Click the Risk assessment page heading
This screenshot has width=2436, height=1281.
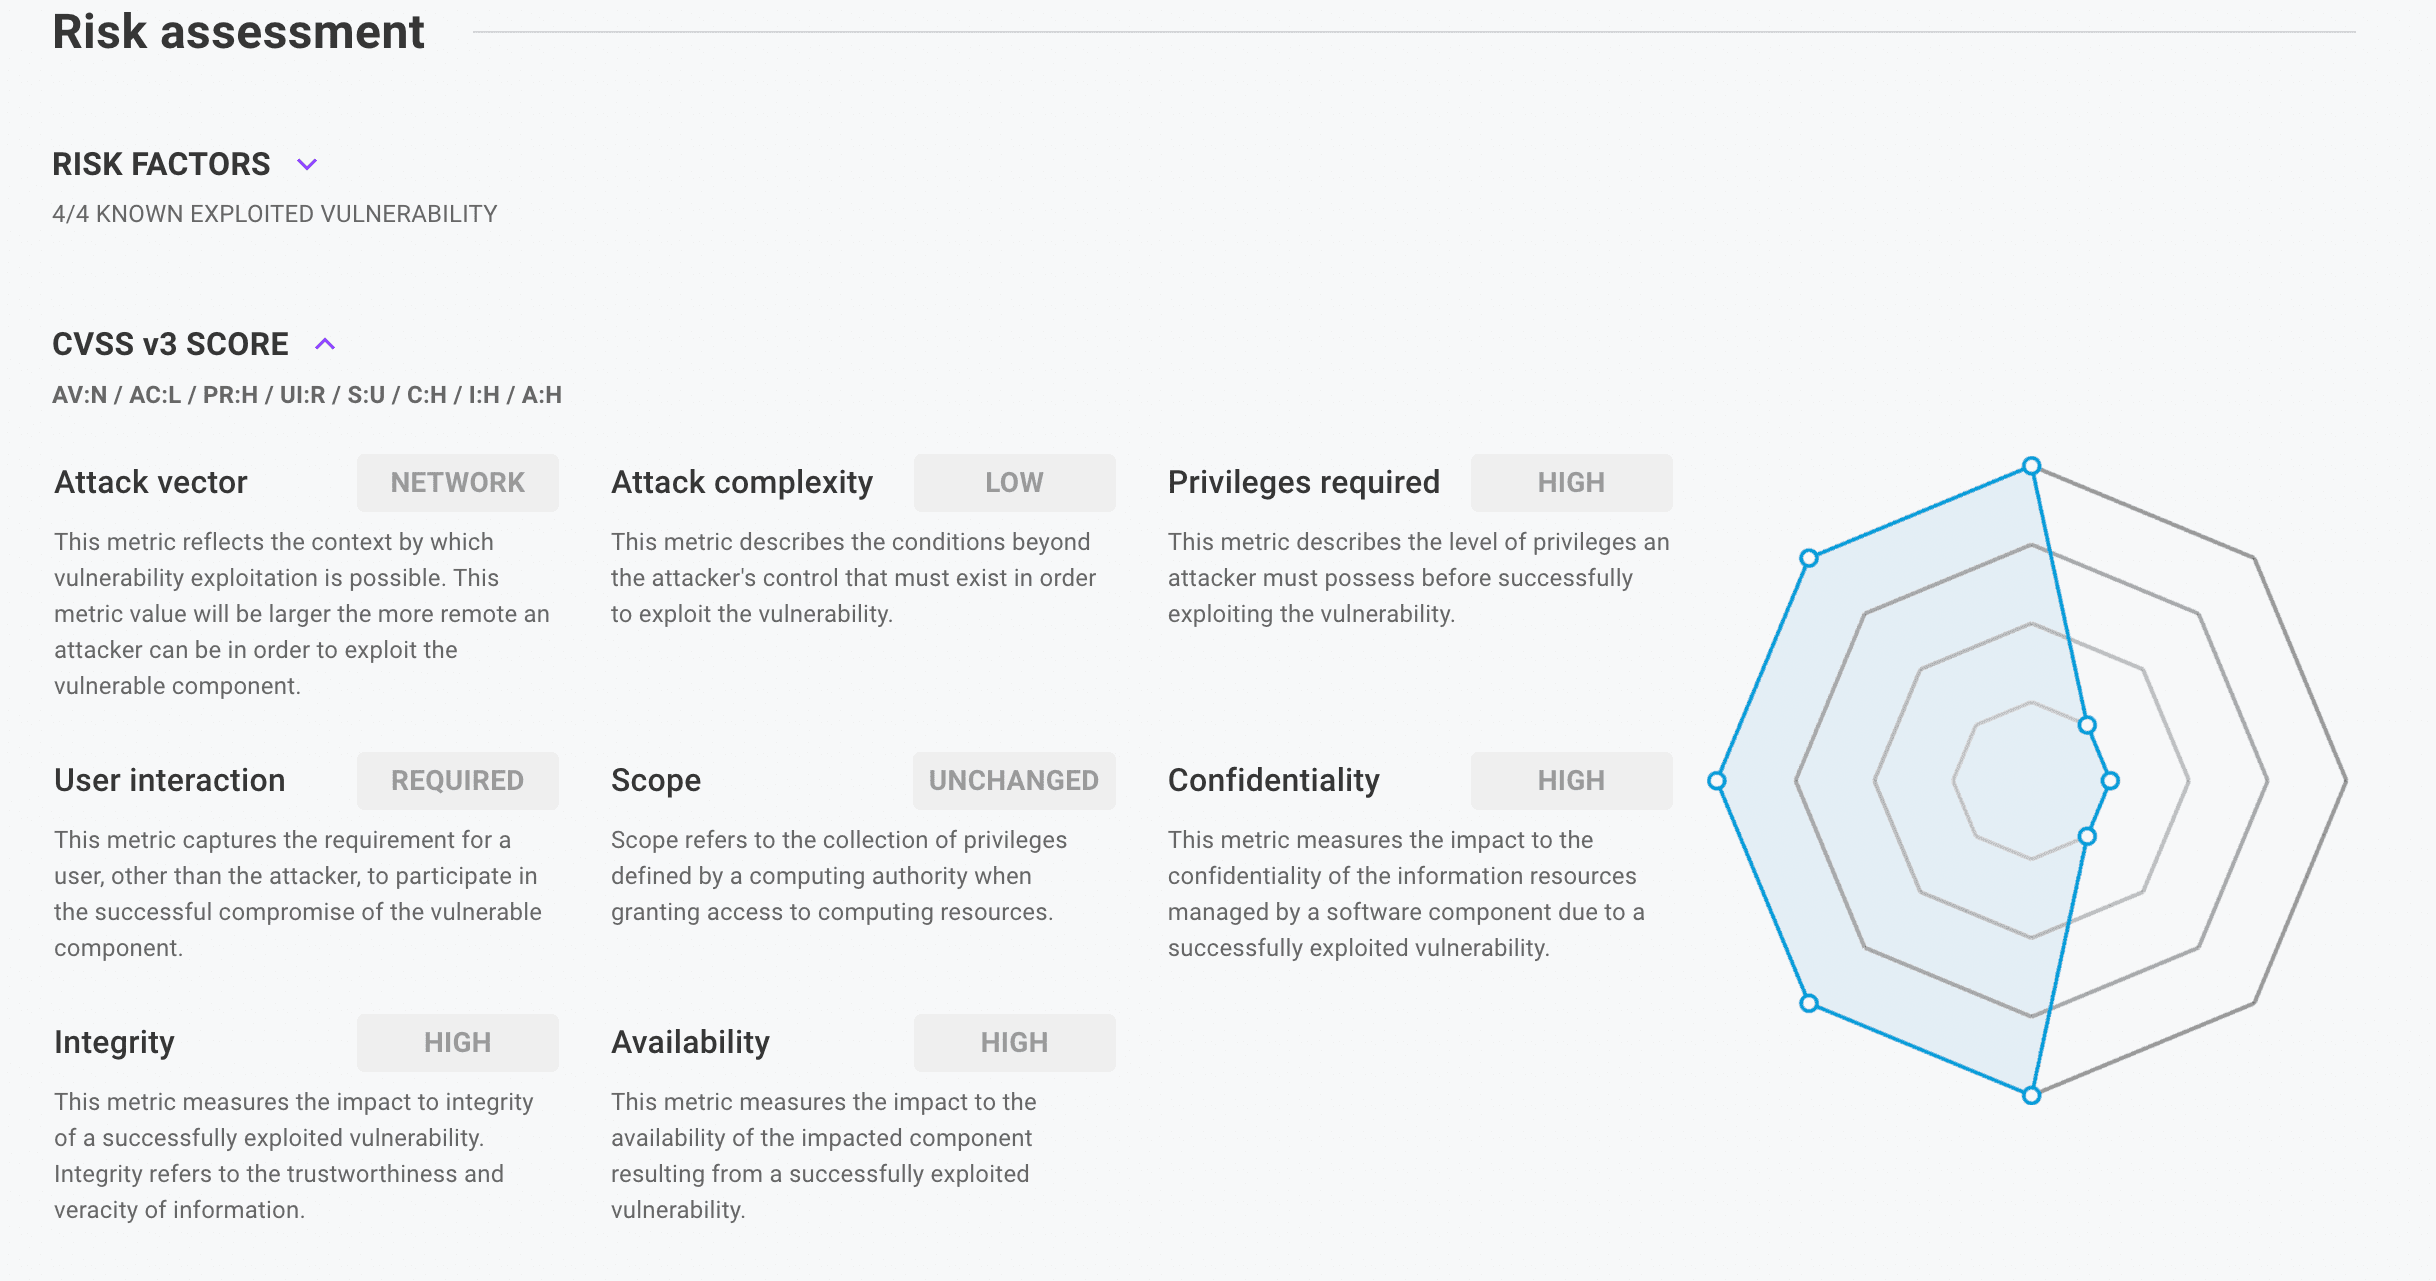click(238, 32)
